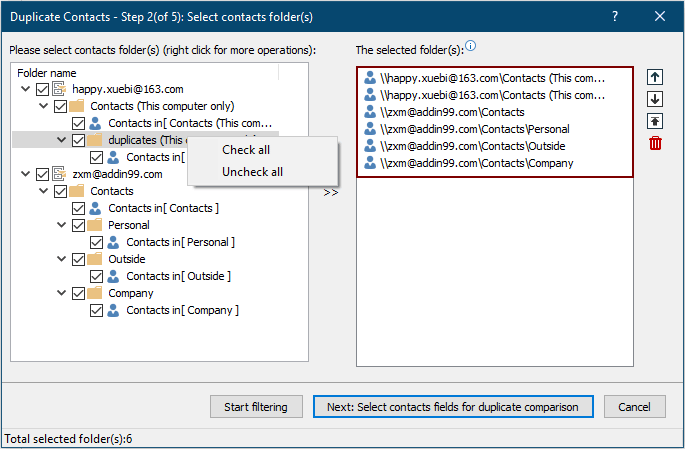This screenshot has width=685, height=449.
Task: Click the info icon beside selected folder(s) label
Action: click(x=471, y=46)
